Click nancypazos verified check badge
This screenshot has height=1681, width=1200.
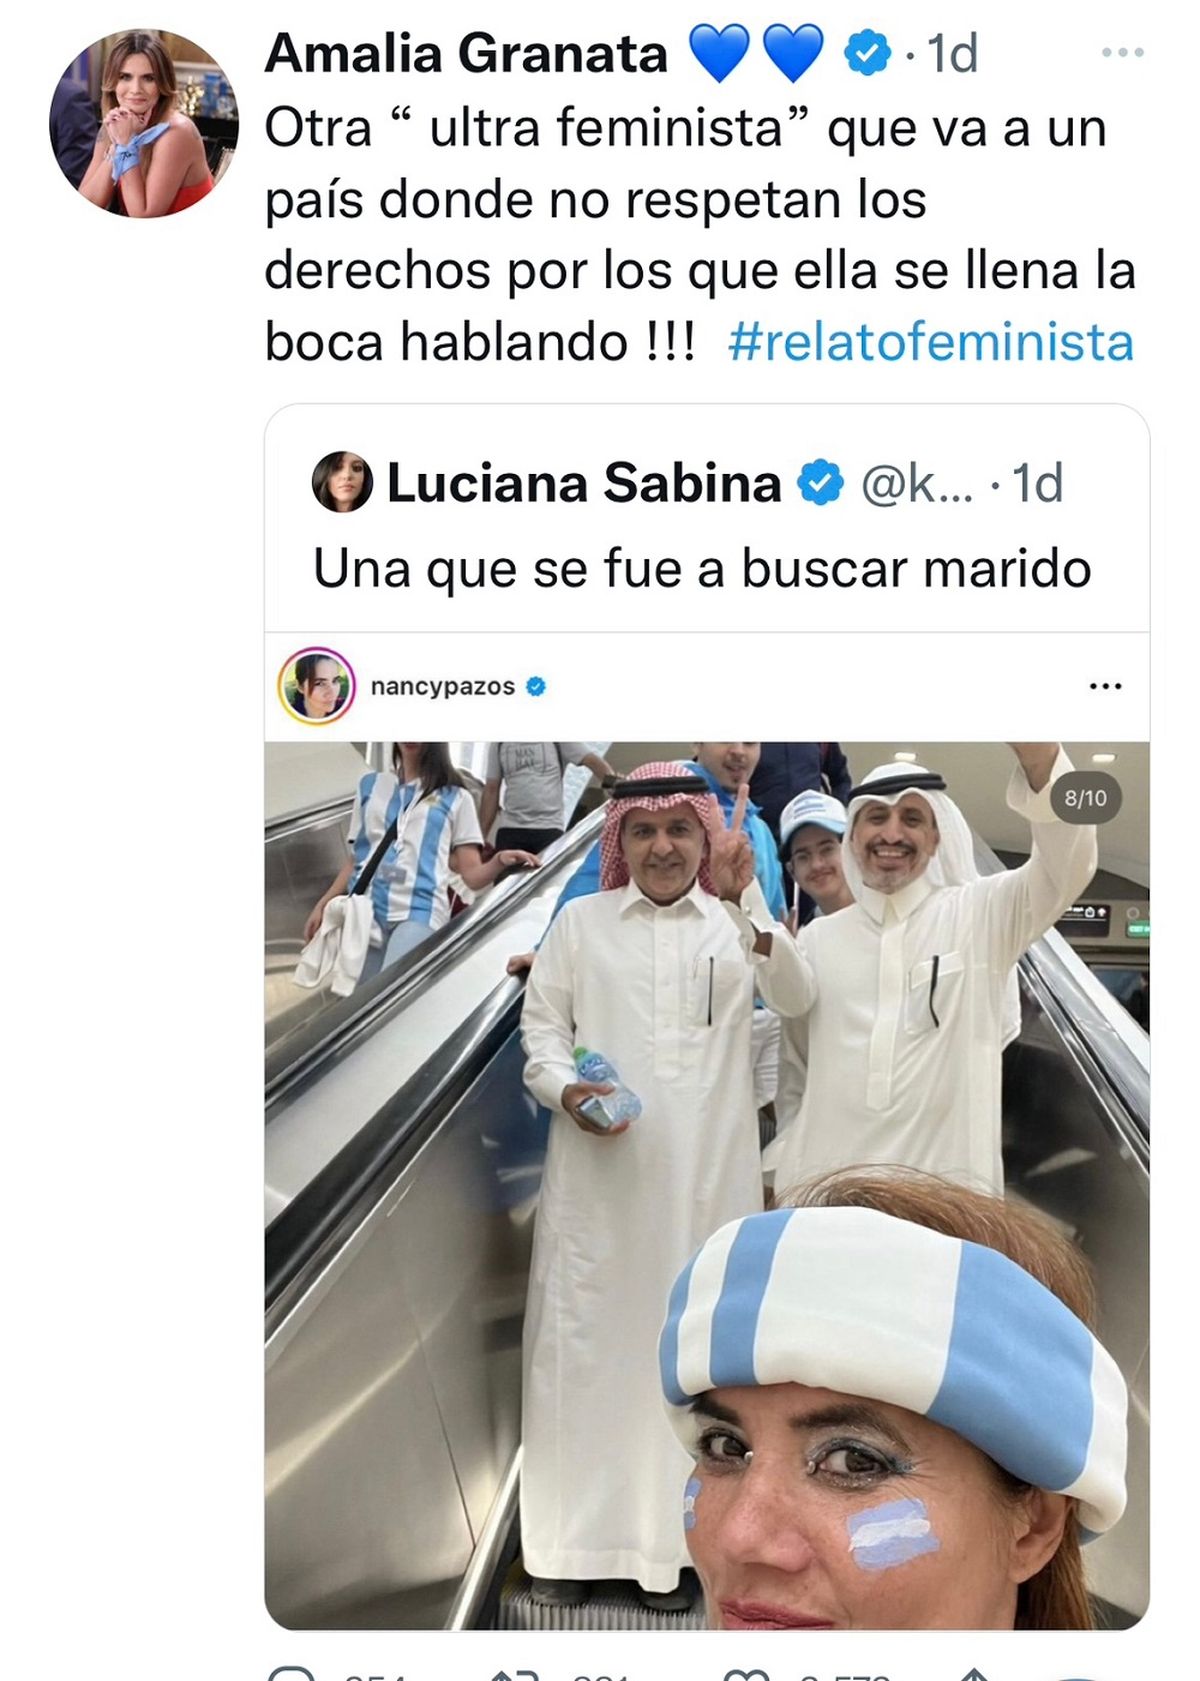tap(536, 686)
